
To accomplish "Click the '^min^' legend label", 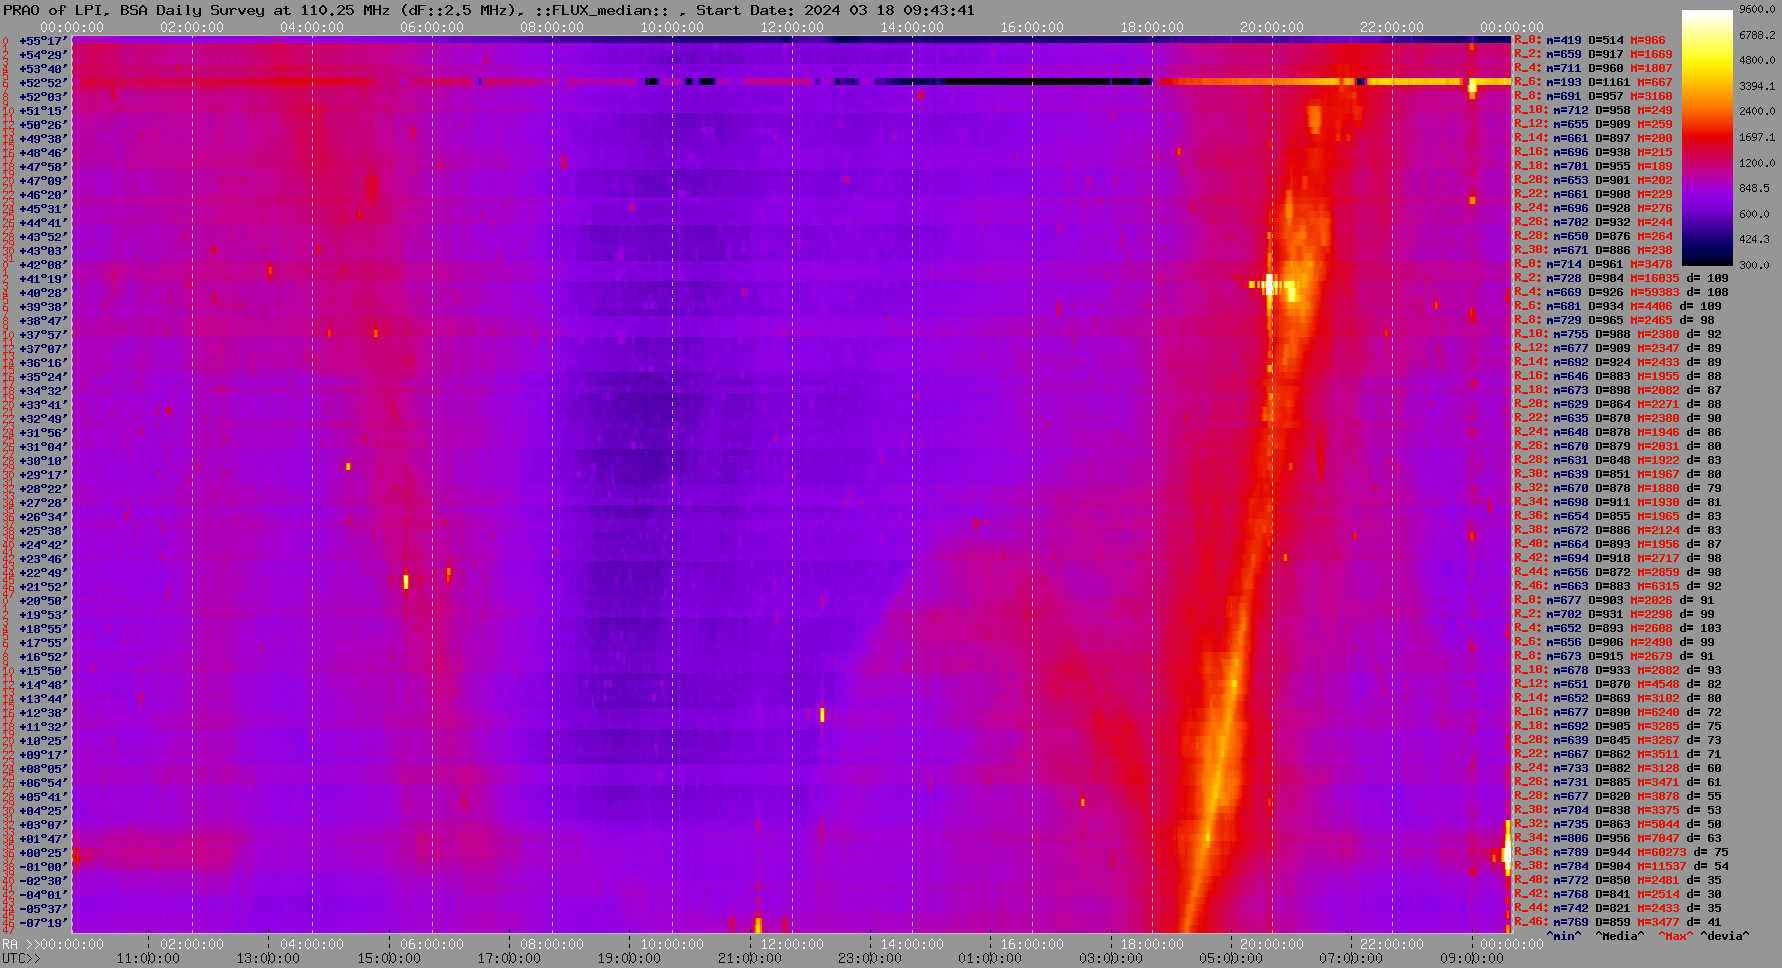I will tap(1564, 937).
